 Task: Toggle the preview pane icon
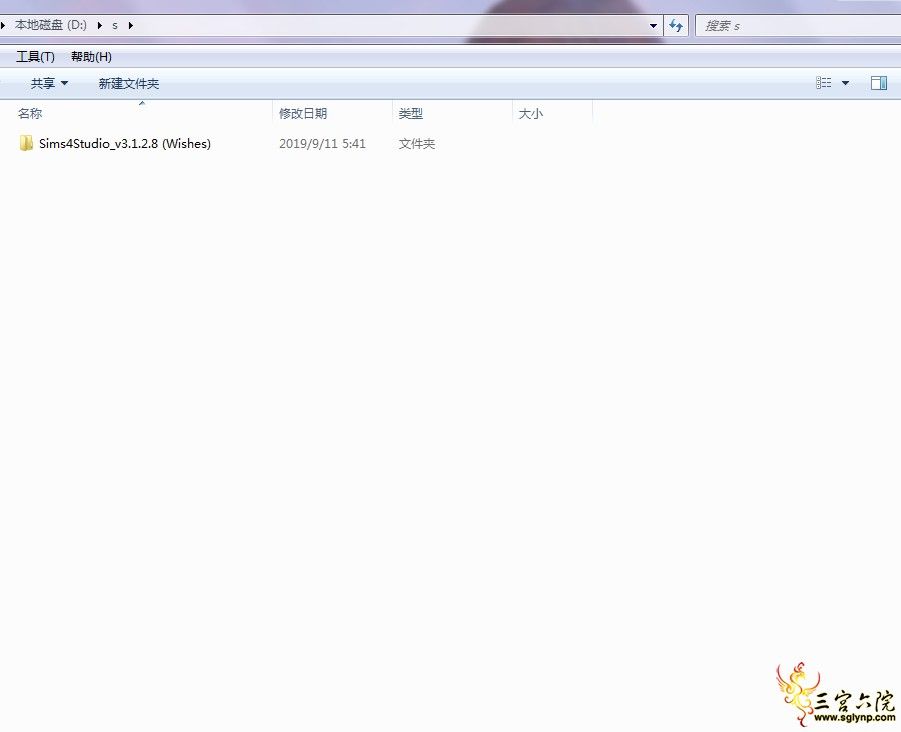879,83
